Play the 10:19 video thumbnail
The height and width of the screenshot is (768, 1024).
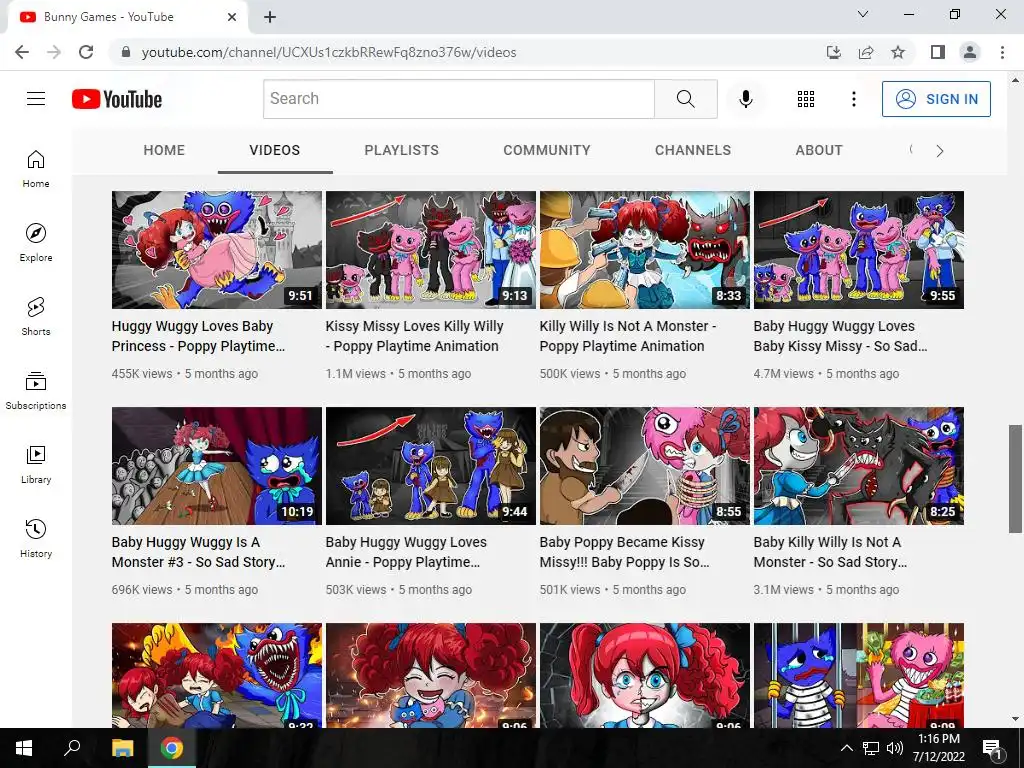(x=217, y=466)
